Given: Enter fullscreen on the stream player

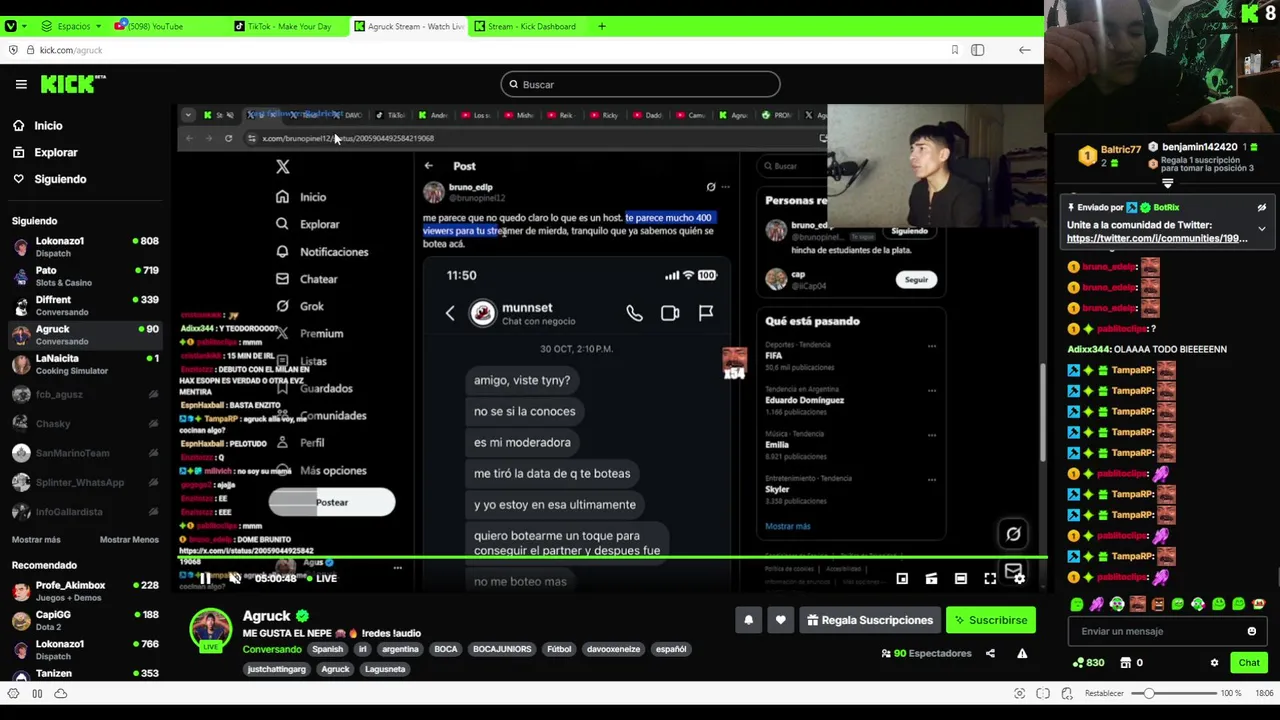Looking at the screenshot, I should point(990,578).
